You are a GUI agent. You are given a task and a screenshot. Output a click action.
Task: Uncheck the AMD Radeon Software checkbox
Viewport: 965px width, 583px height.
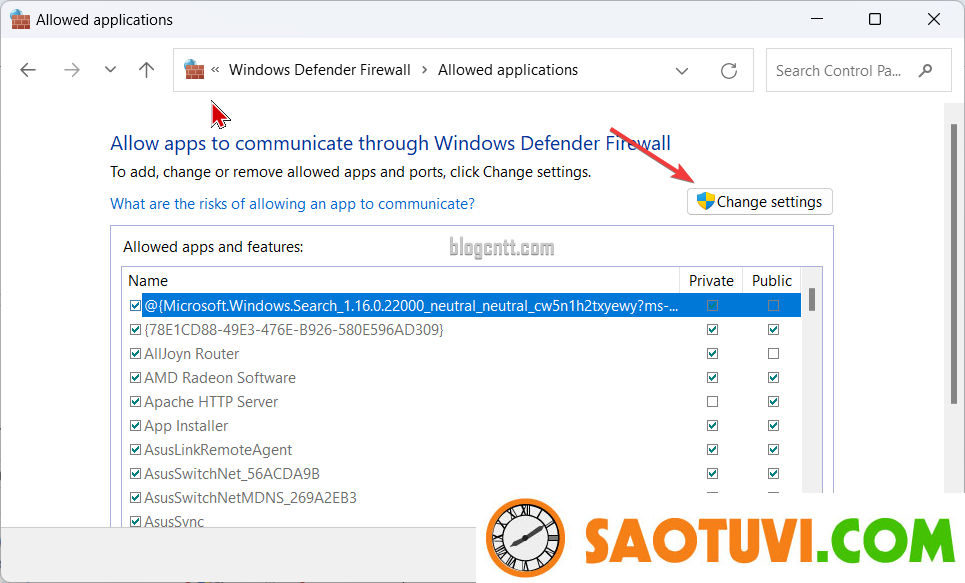pyautogui.click(x=135, y=377)
